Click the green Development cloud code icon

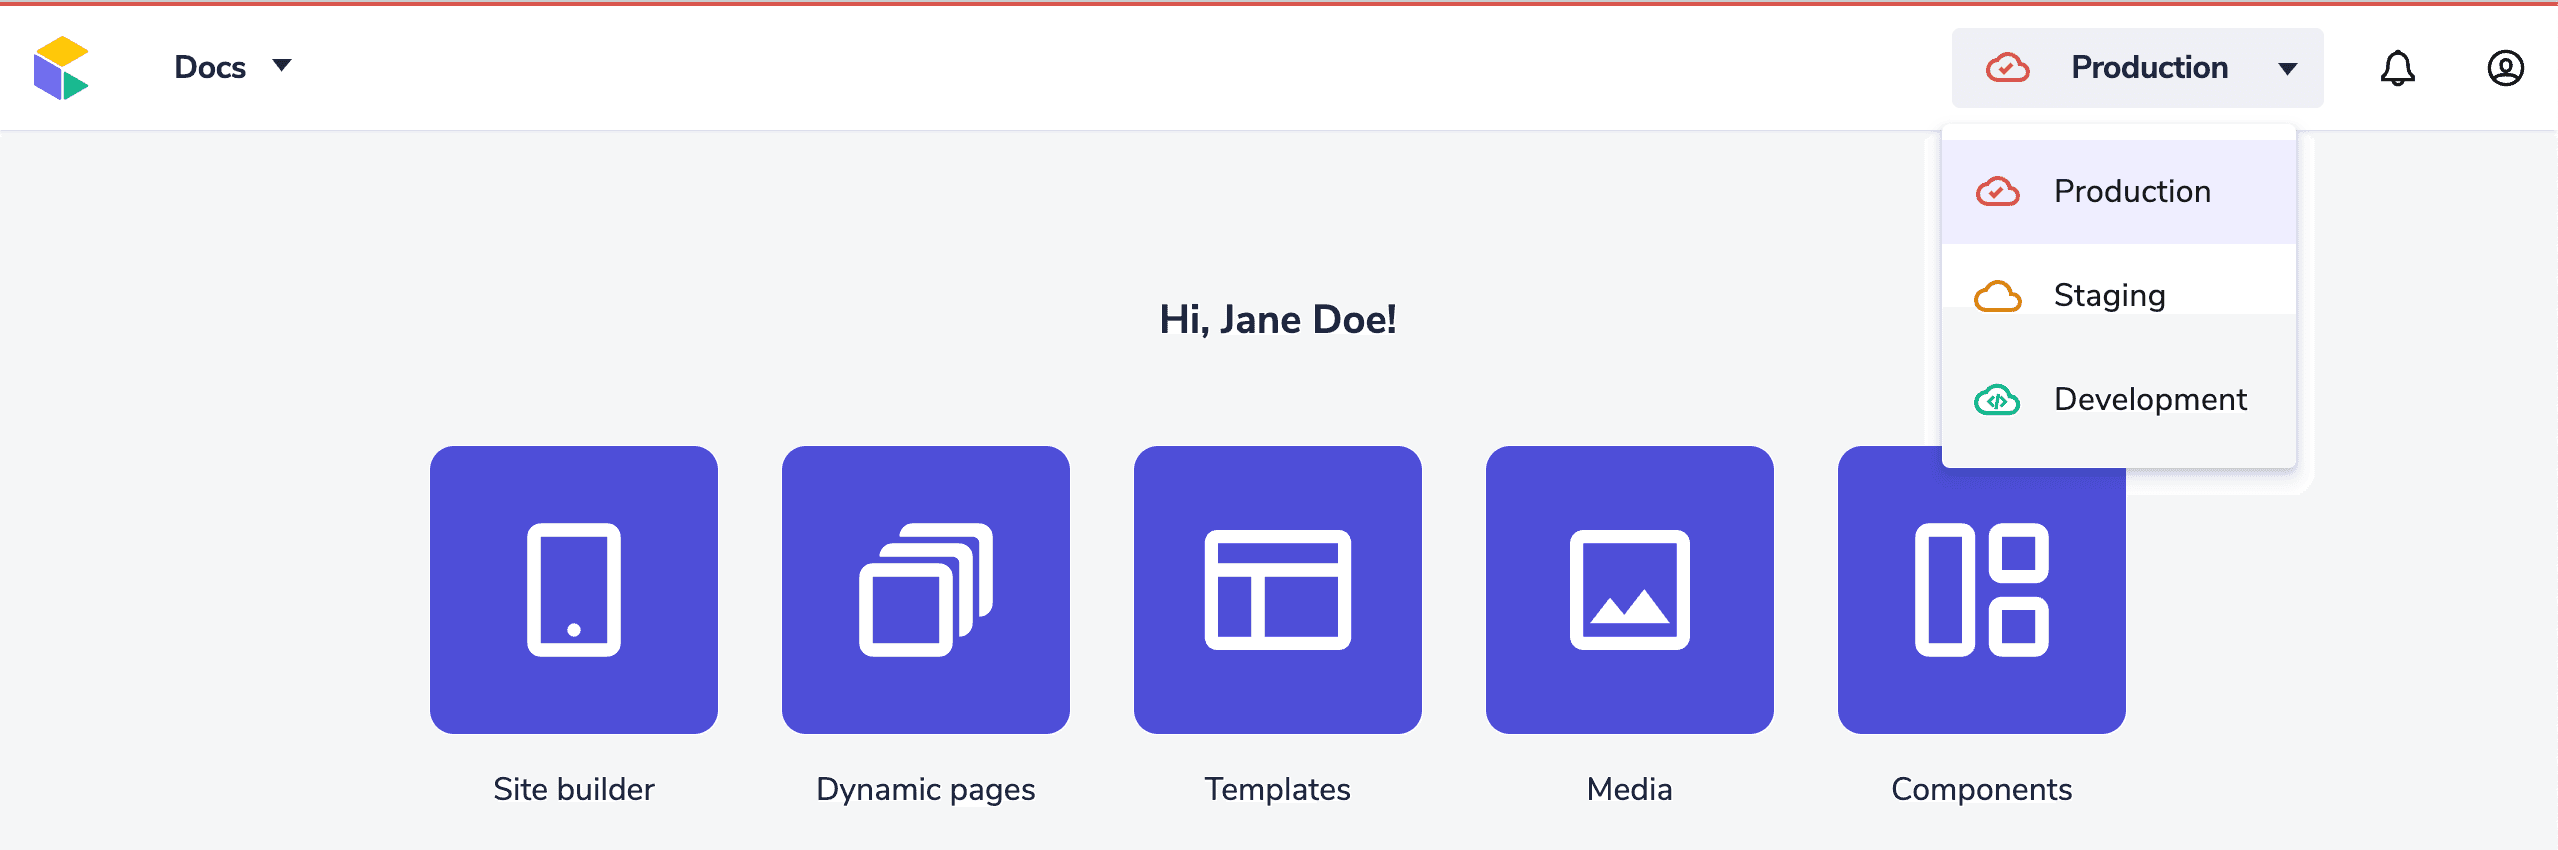point(1997,400)
